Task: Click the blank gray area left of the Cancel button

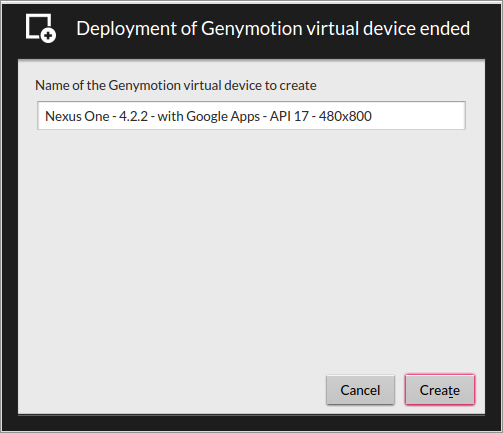Action: (172, 390)
